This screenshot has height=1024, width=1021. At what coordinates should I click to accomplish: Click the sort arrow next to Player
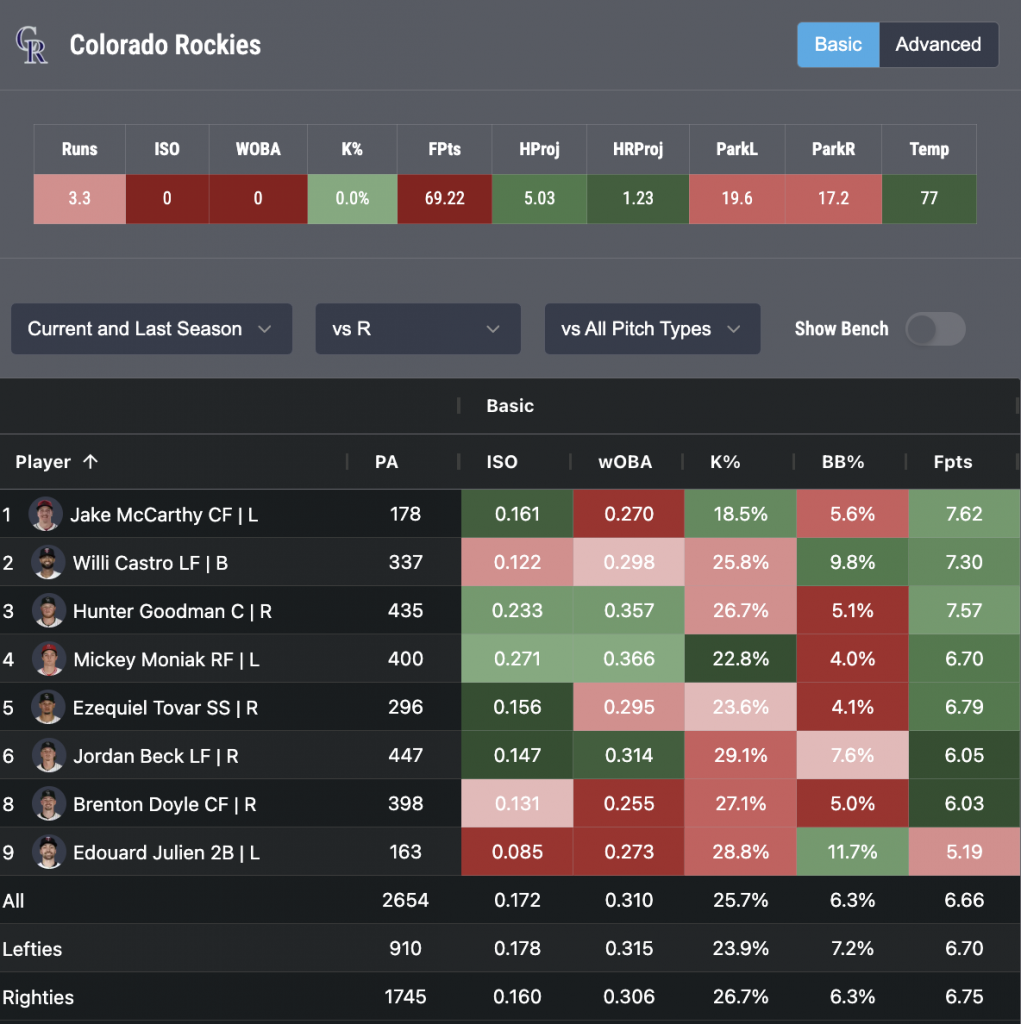(x=90, y=462)
